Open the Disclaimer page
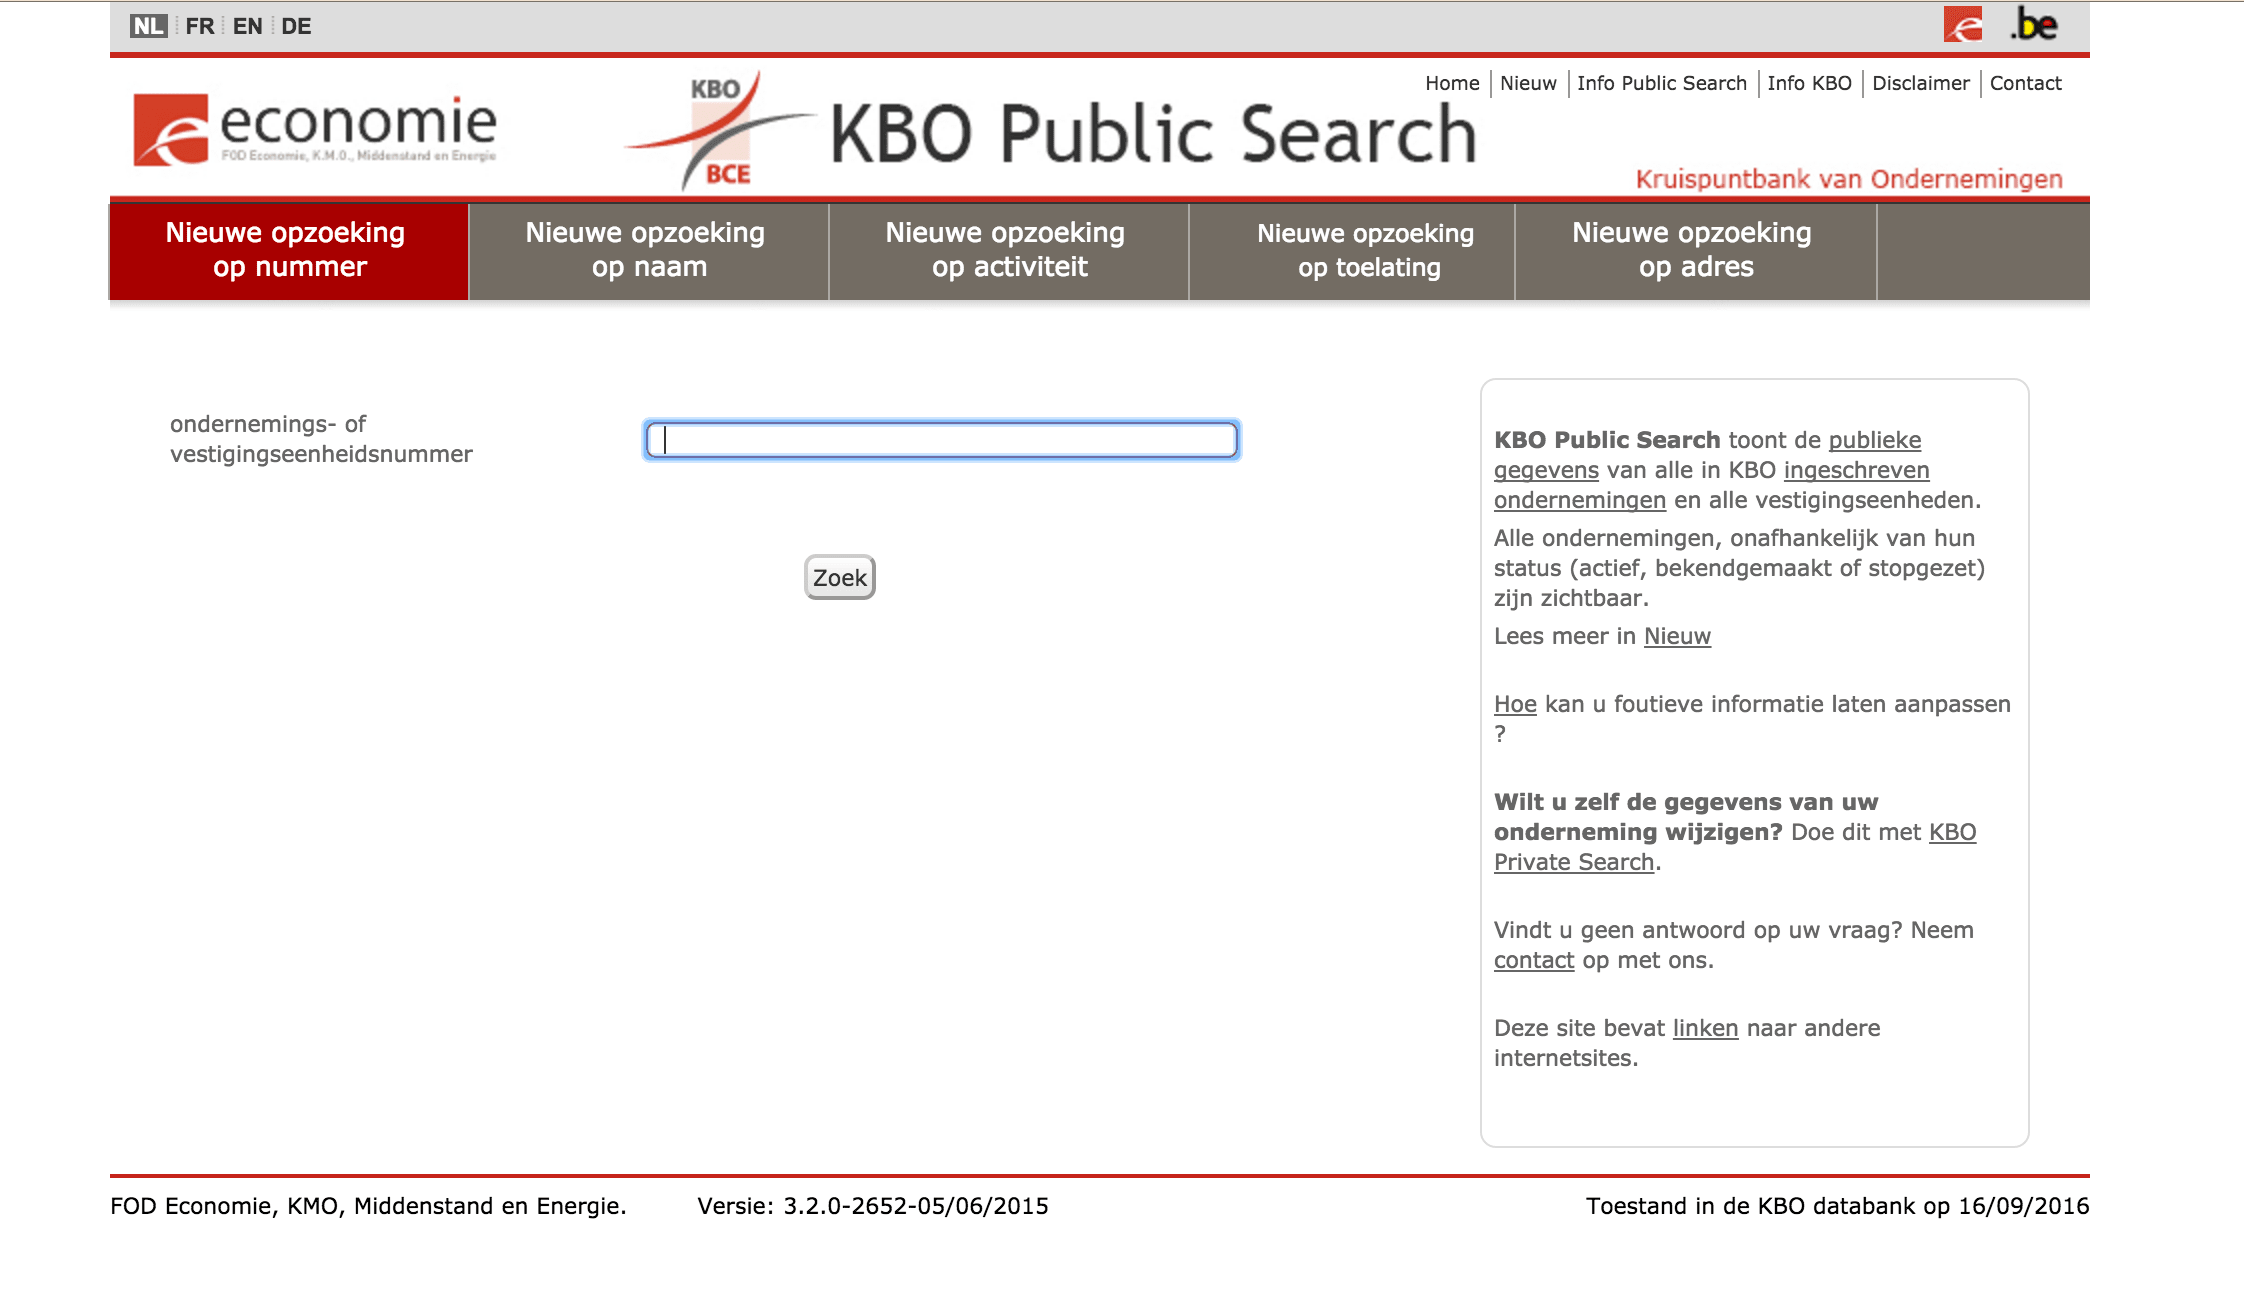Image resolution: width=2244 pixels, height=1298 pixels. 1920,83
